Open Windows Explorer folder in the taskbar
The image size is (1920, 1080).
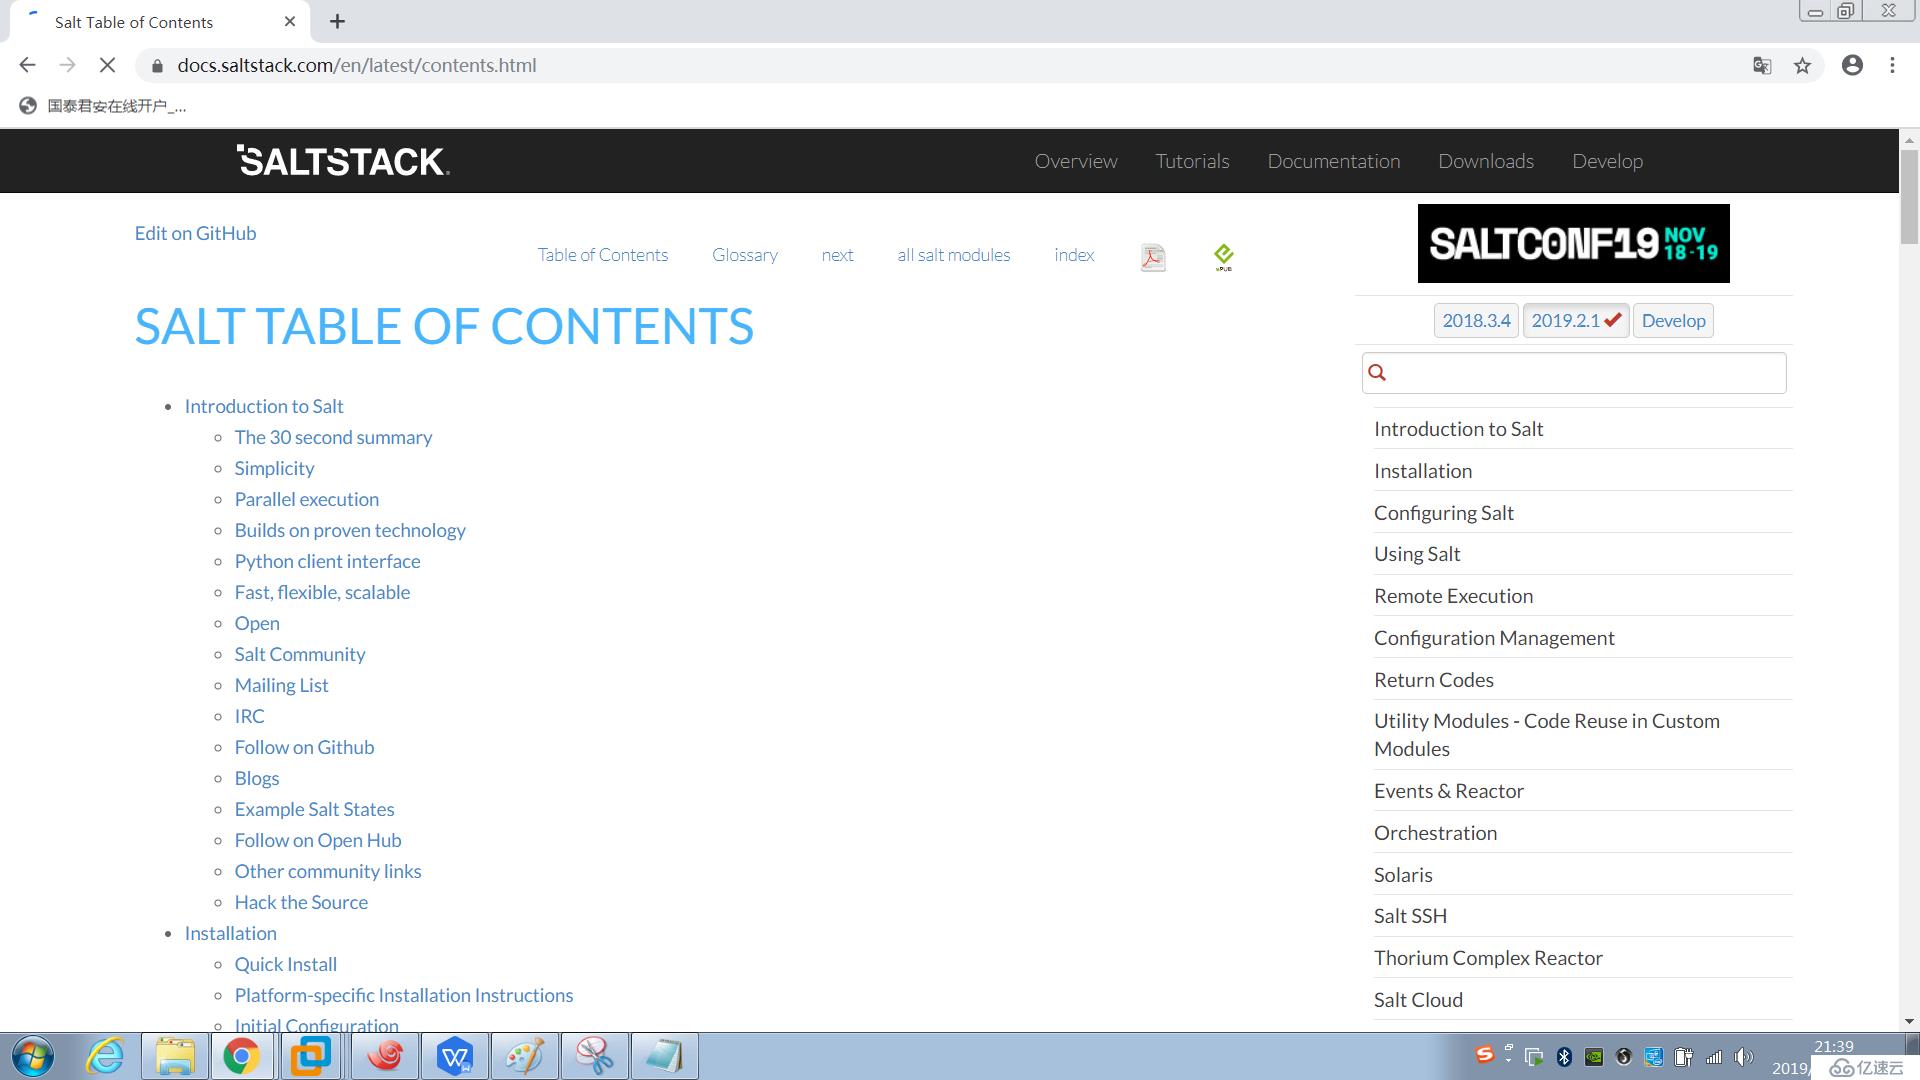175,1056
